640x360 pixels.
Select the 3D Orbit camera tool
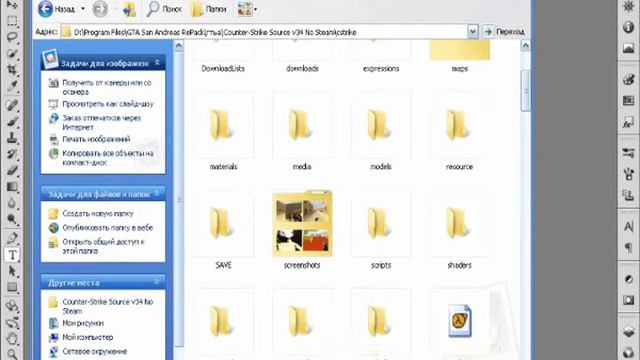[12, 322]
